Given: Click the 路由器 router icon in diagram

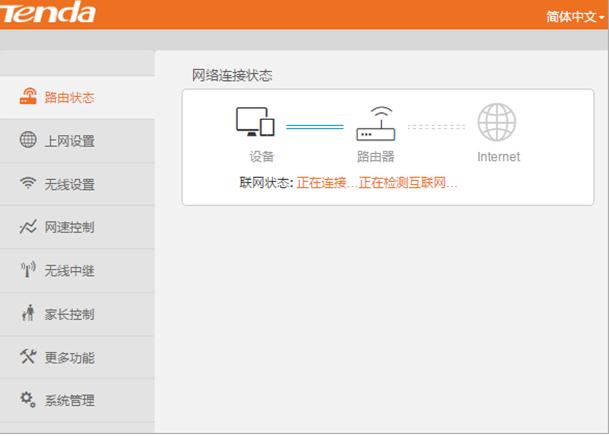Looking at the screenshot, I should (x=376, y=123).
